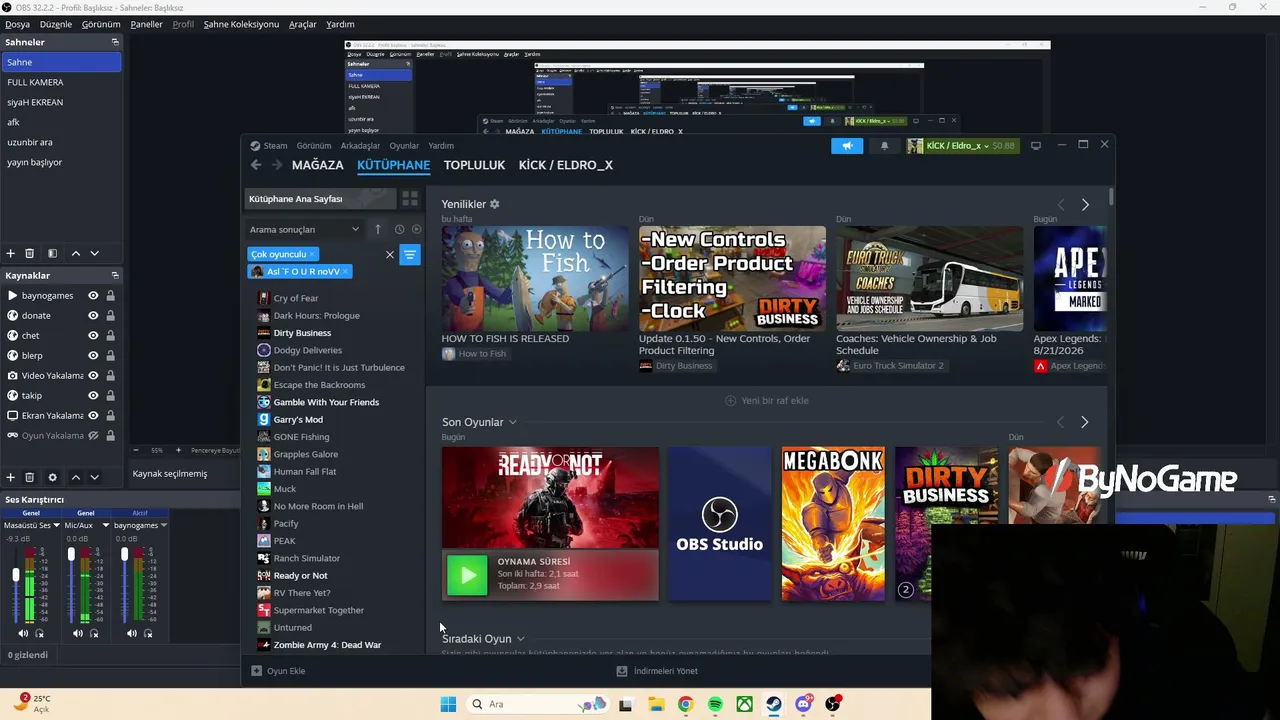Open OBS Araçlar menu
The width and height of the screenshot is (1280, 720).
[302, 24]
